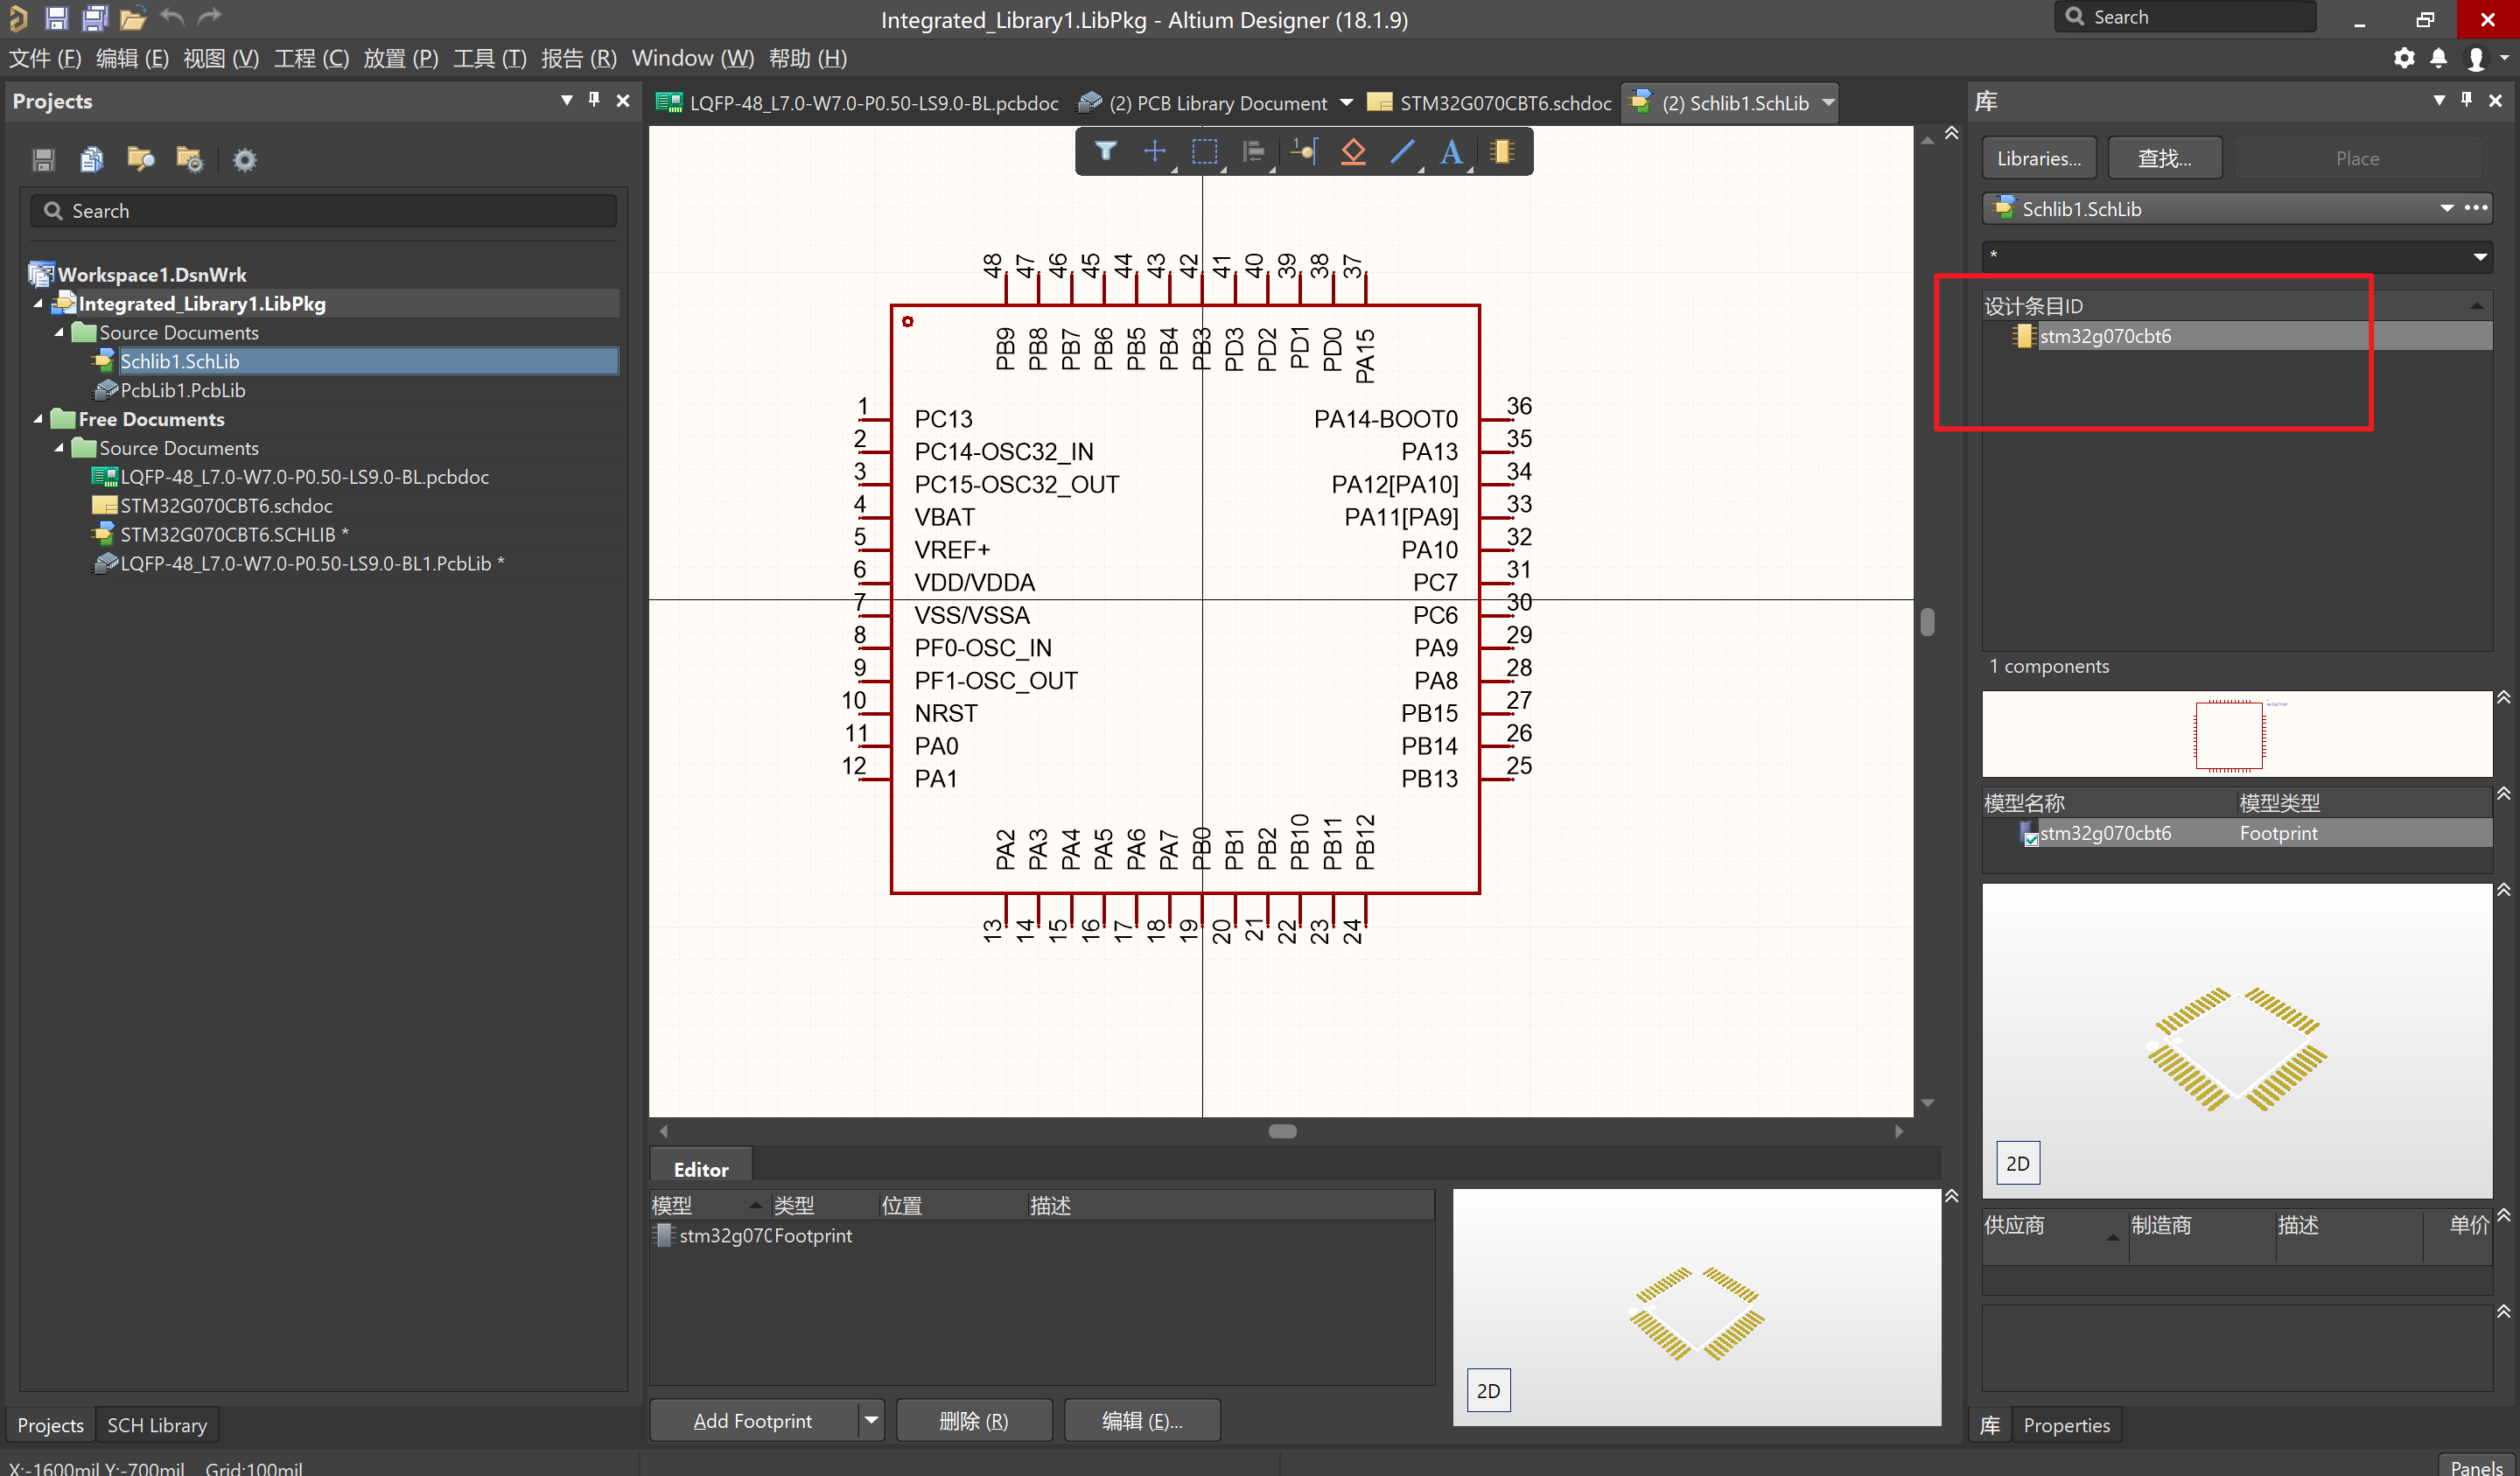
Task: Click the Projects panel Search field
Action: 323,211
